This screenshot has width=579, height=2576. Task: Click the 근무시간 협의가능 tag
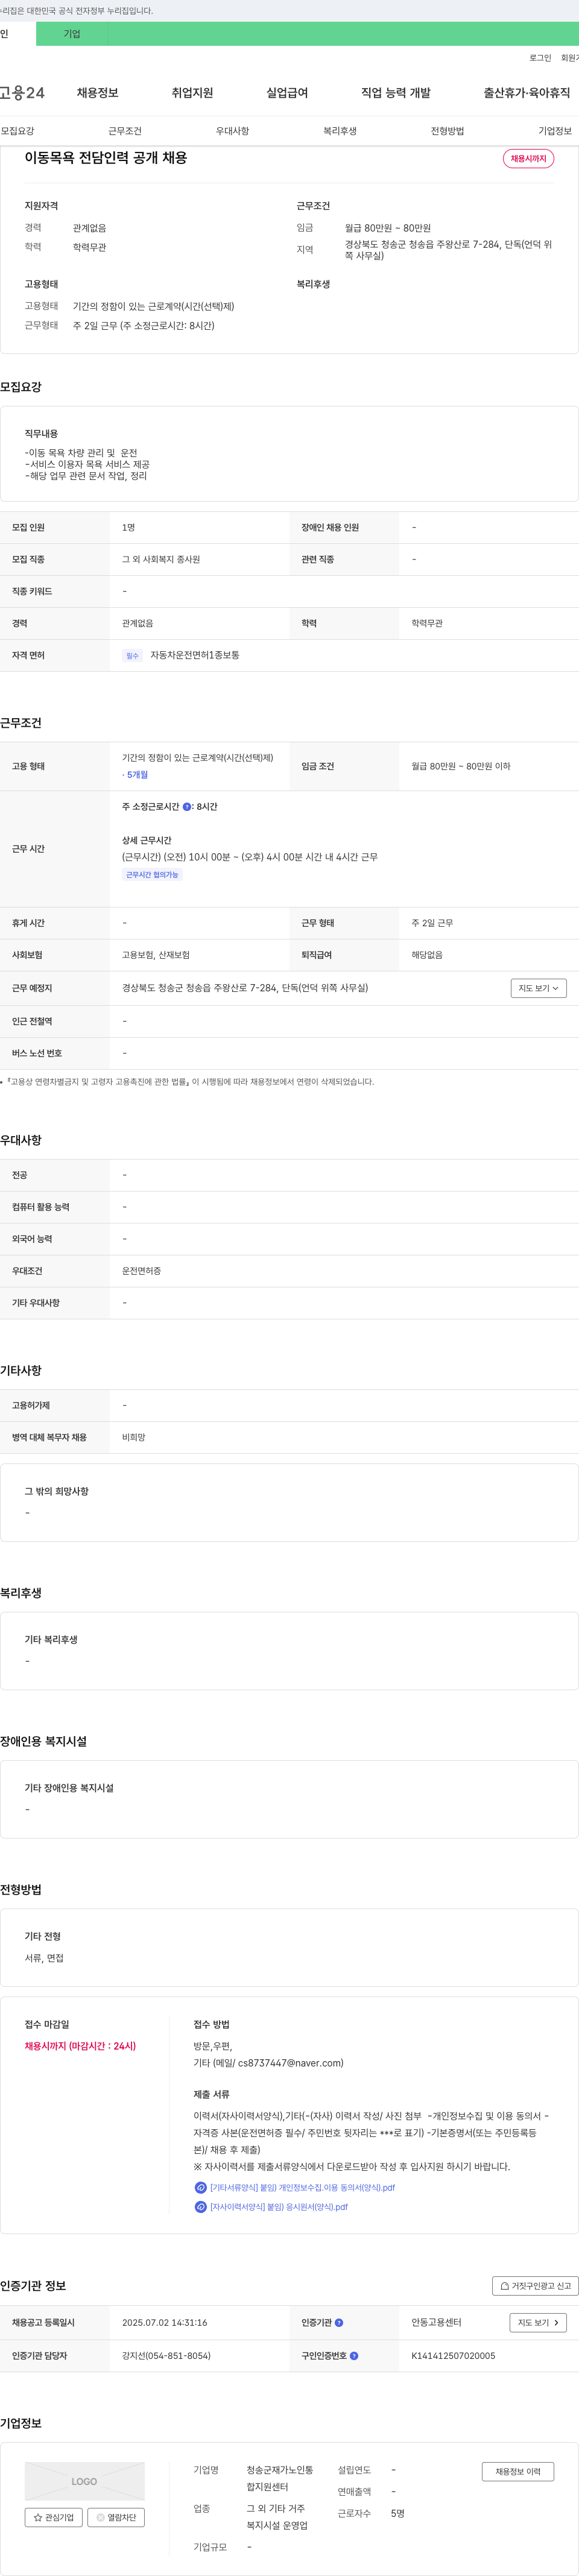tap(152, 875)
